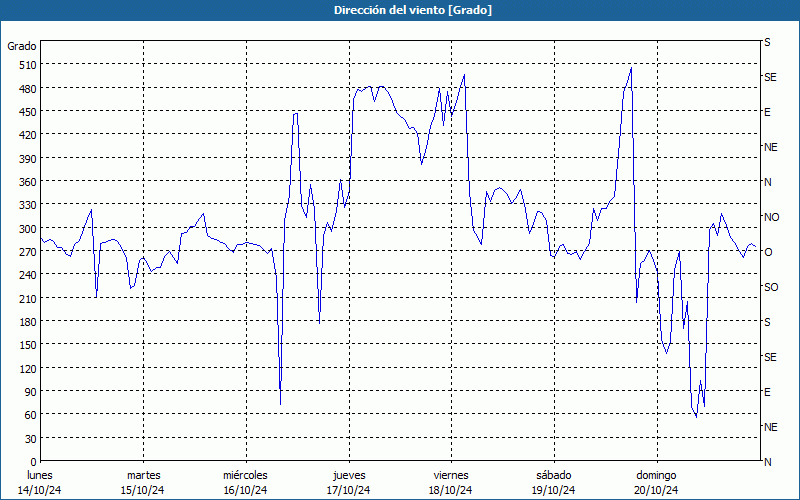Click the "SE" compass label aligned with 120

coord(770,357)
